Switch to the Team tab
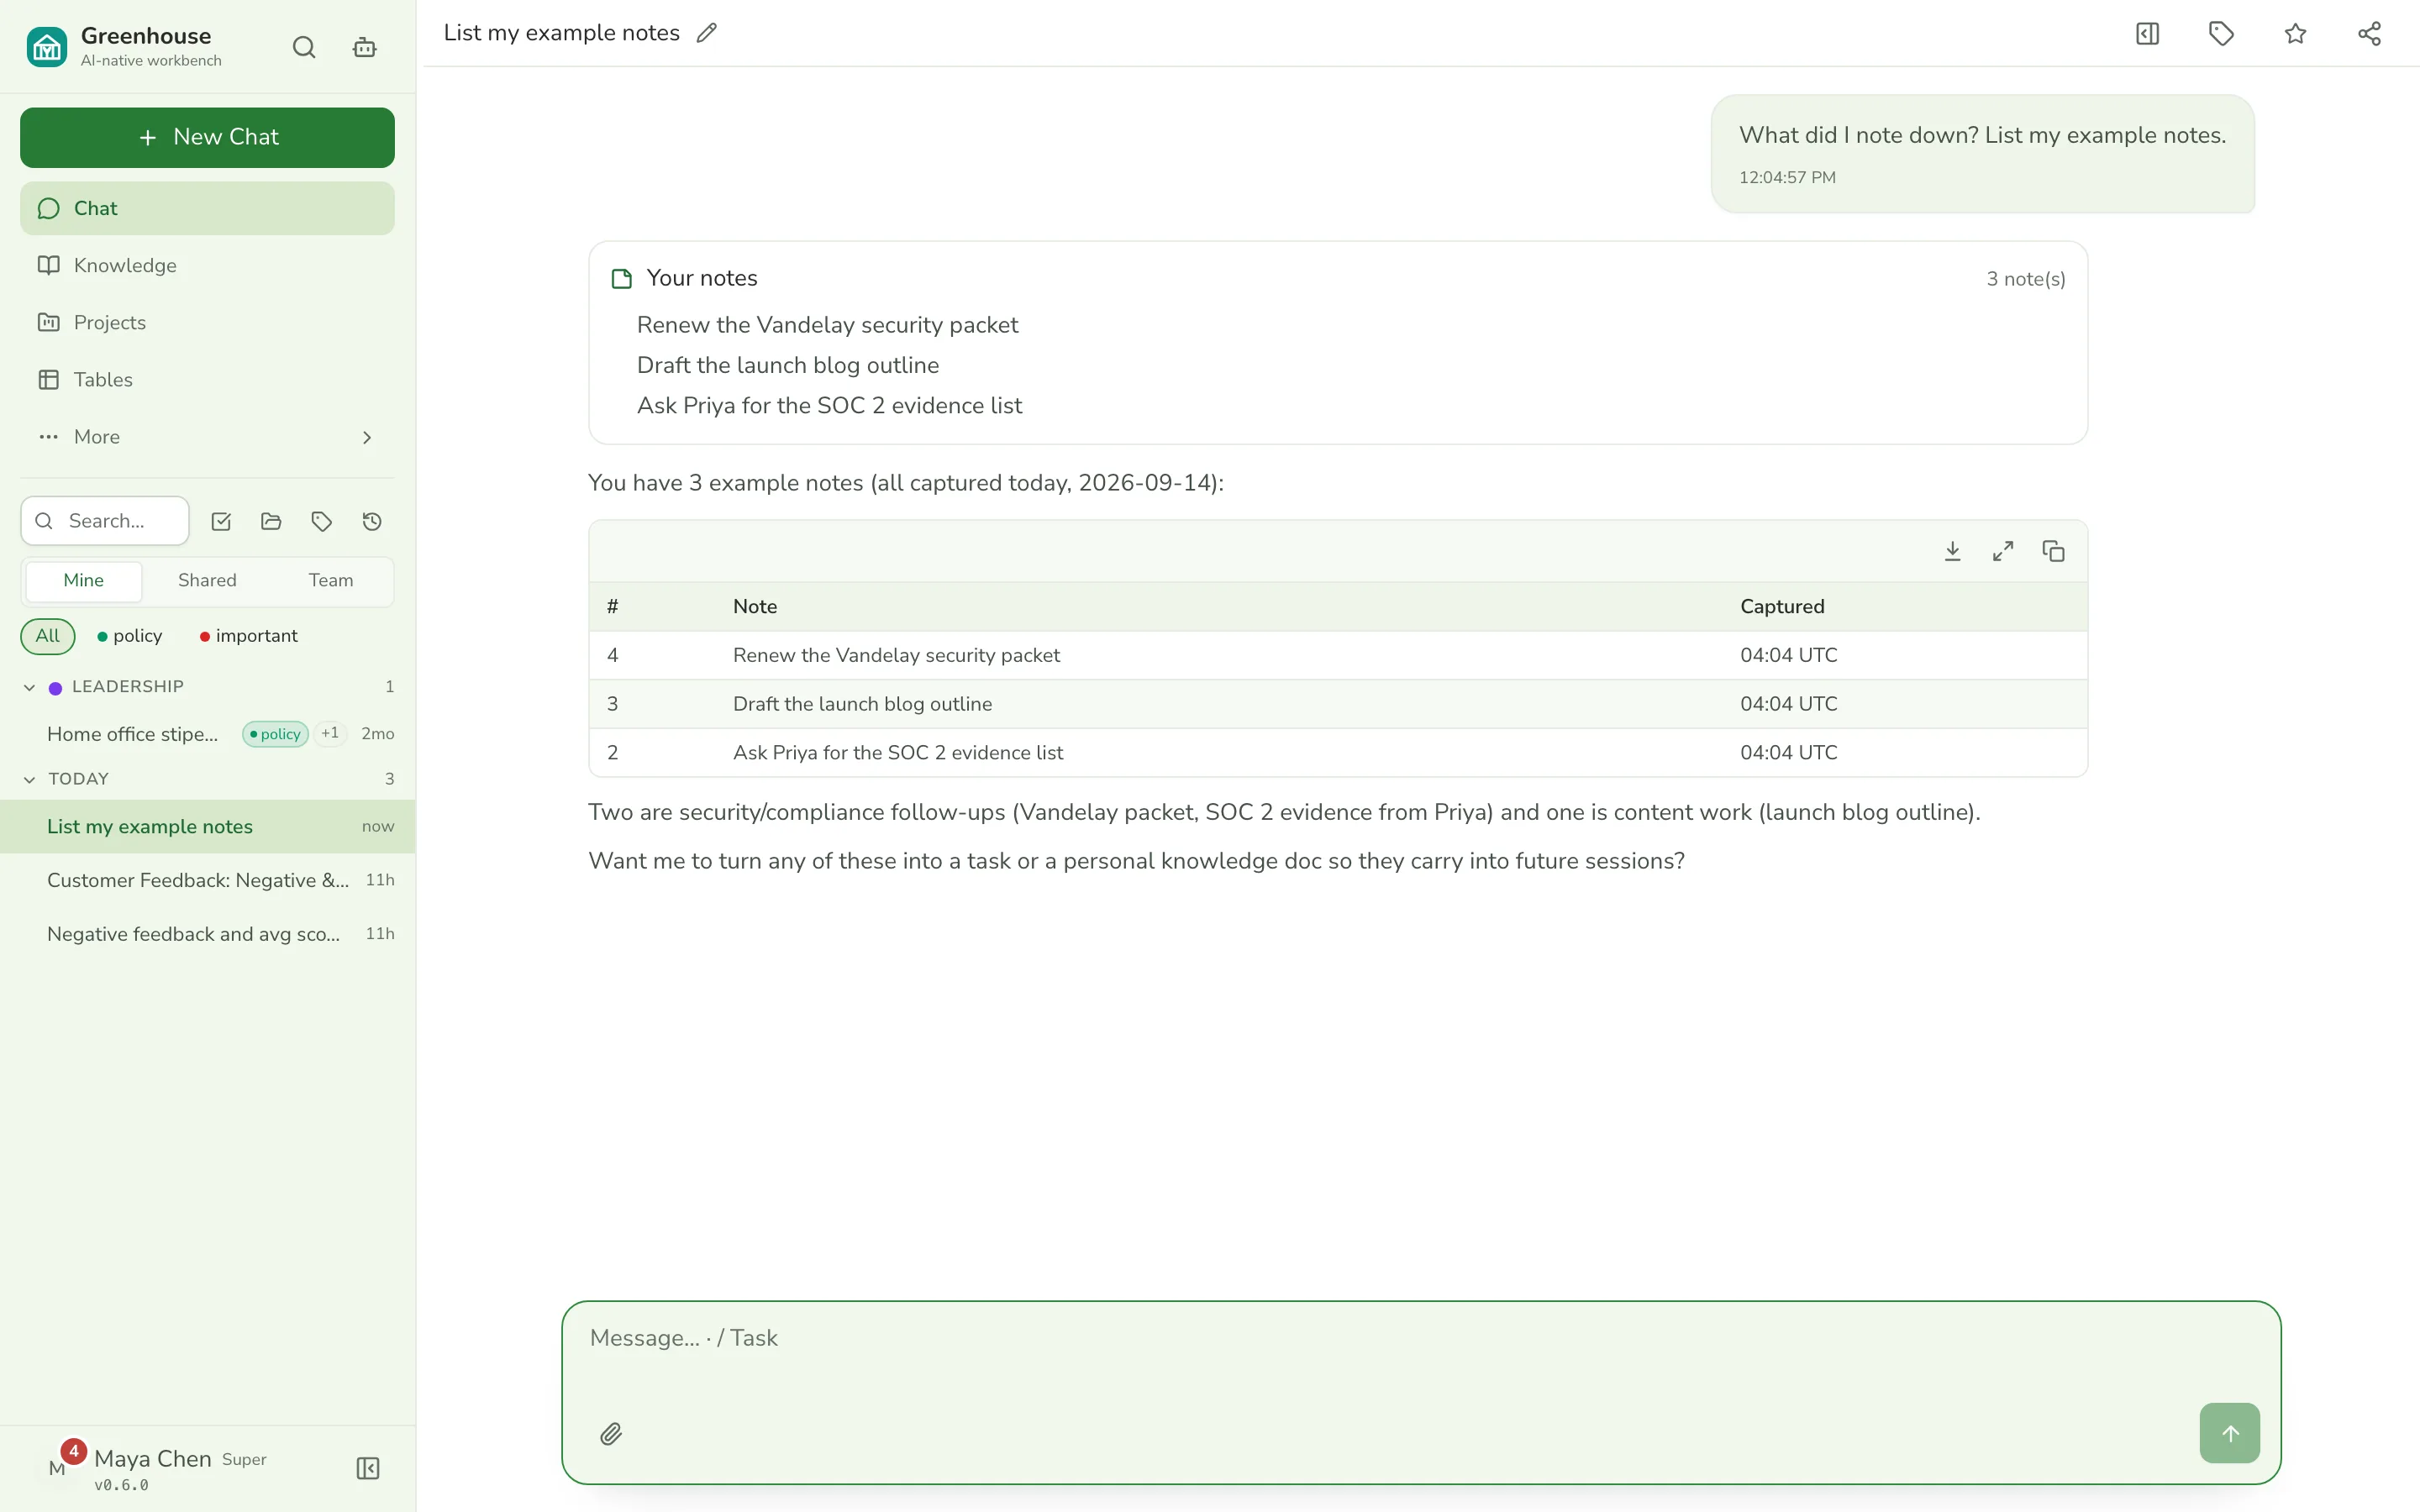Image resolution: width=2420 pixels, height=1512 pixels. click(331, 580)
